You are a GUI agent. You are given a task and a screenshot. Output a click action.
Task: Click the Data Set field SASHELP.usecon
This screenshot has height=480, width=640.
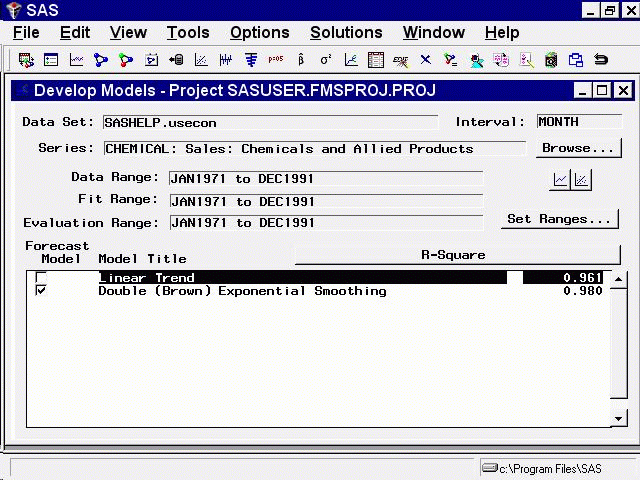click(x=270, y=123)
